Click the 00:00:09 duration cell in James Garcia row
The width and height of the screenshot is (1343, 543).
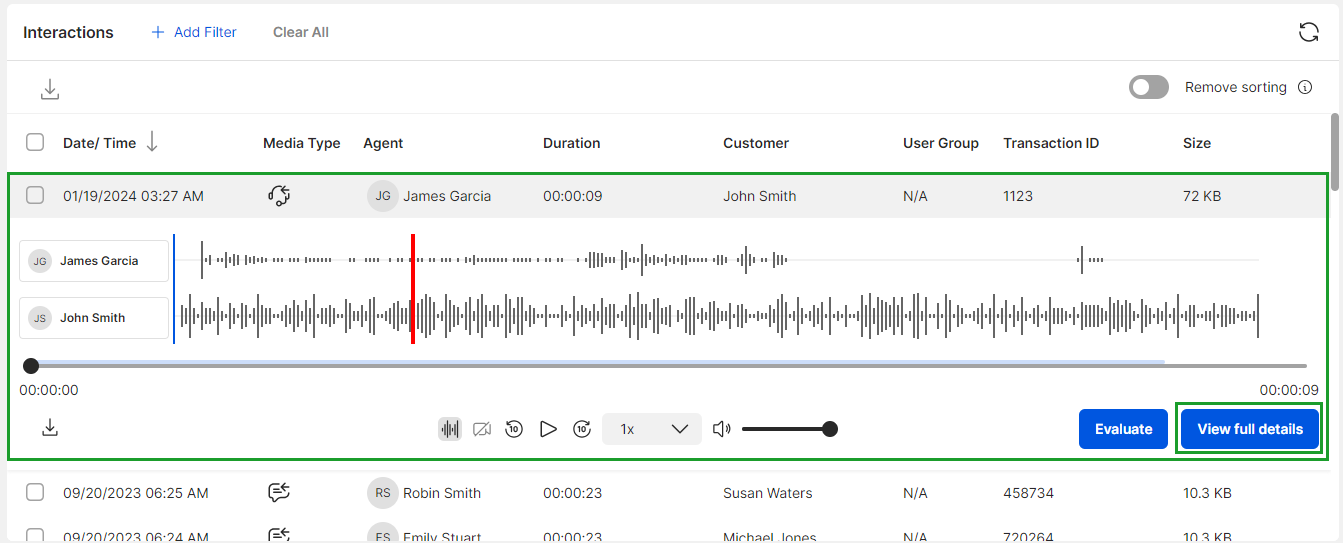point(573,196)
